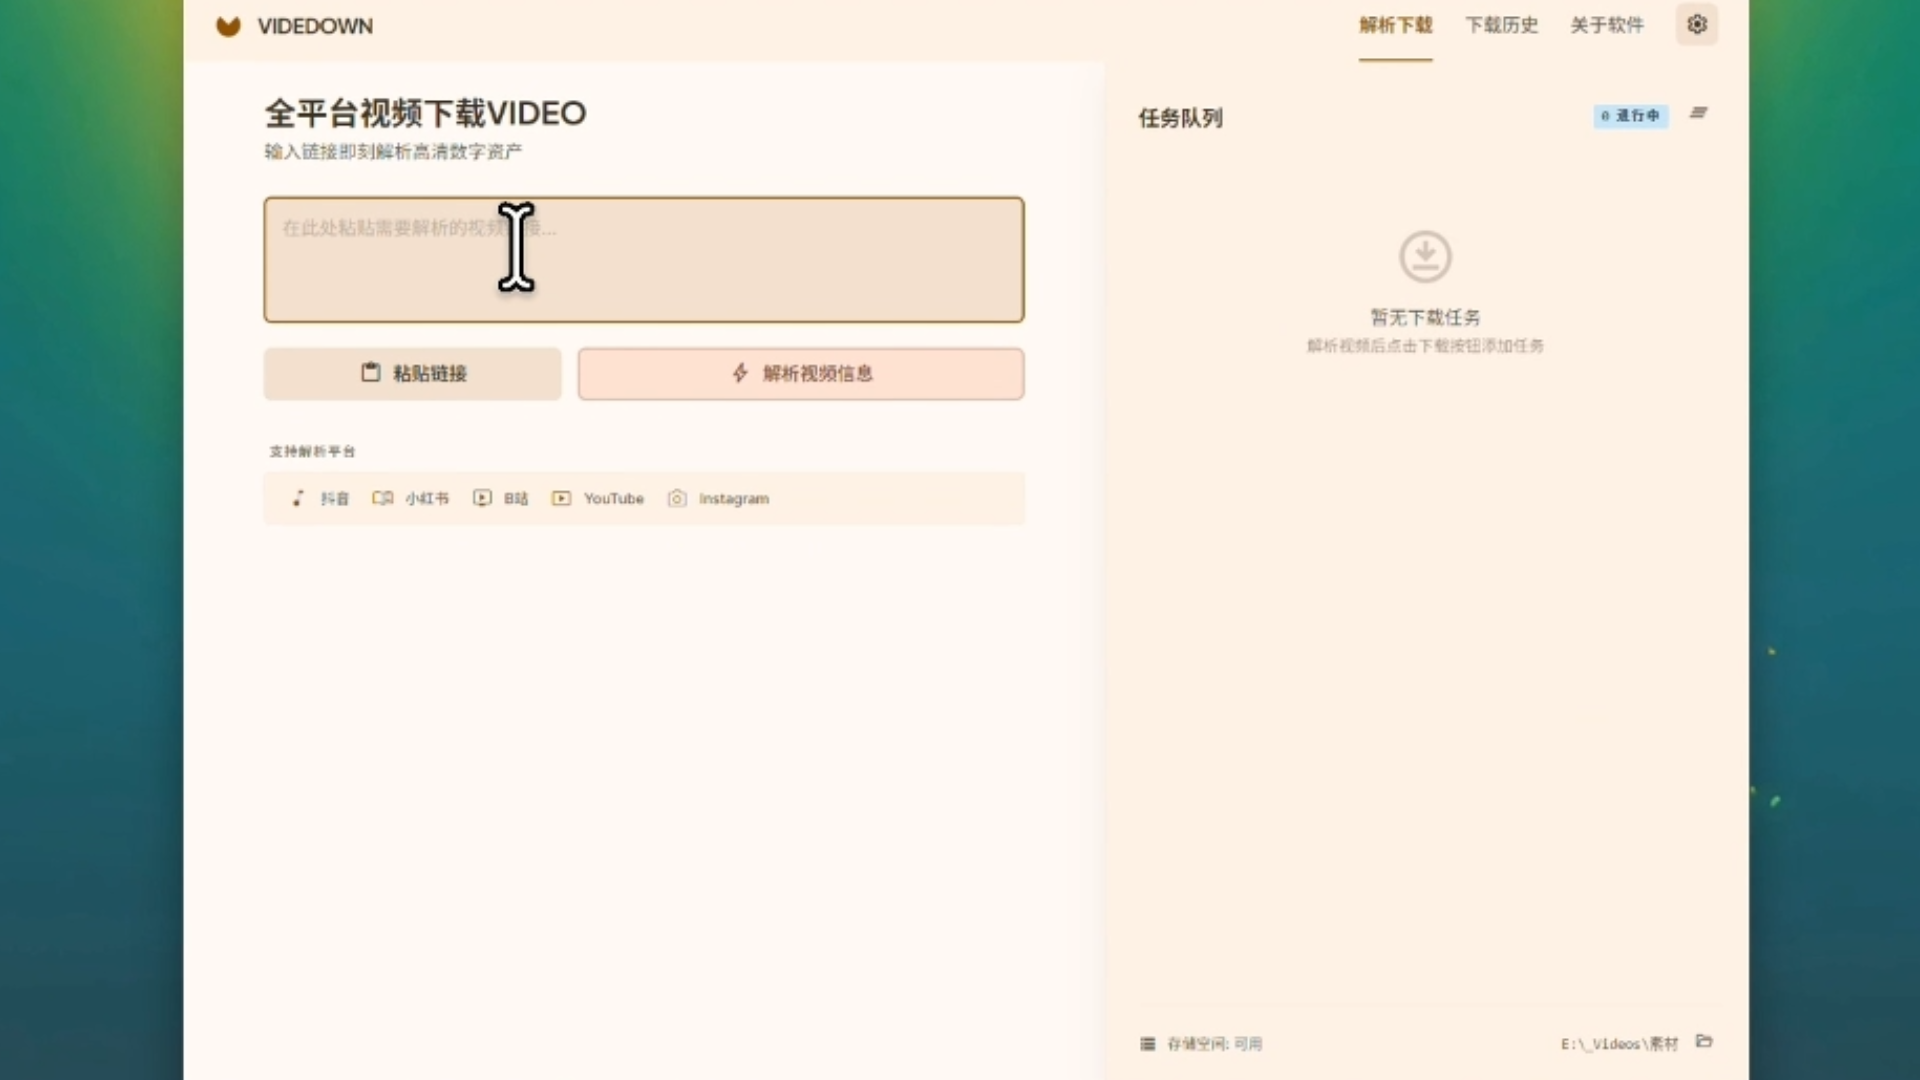
Task: Click the B站 platform label
Action: 516,498
